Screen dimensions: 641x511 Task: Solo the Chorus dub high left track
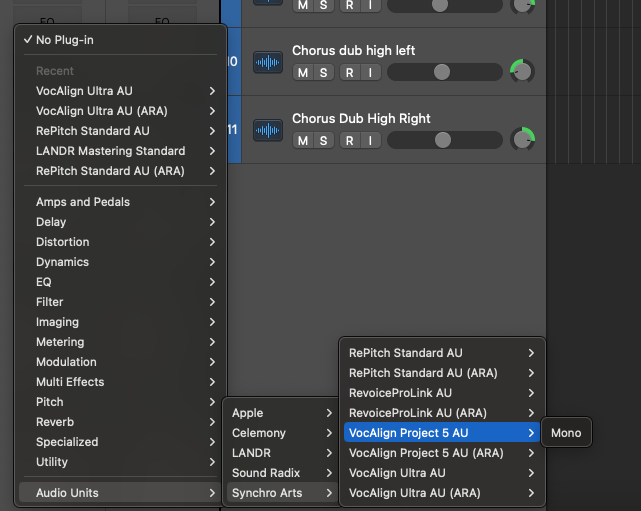point(323,72)
